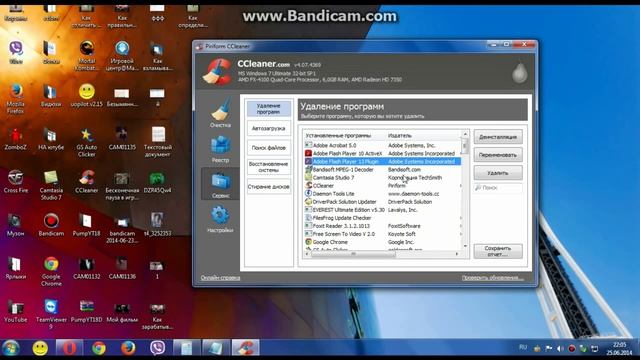This screenshot has height=360, width=640.
Task: Click the Camtasia Studio 7 desktop icon
Action: point(51,185)
